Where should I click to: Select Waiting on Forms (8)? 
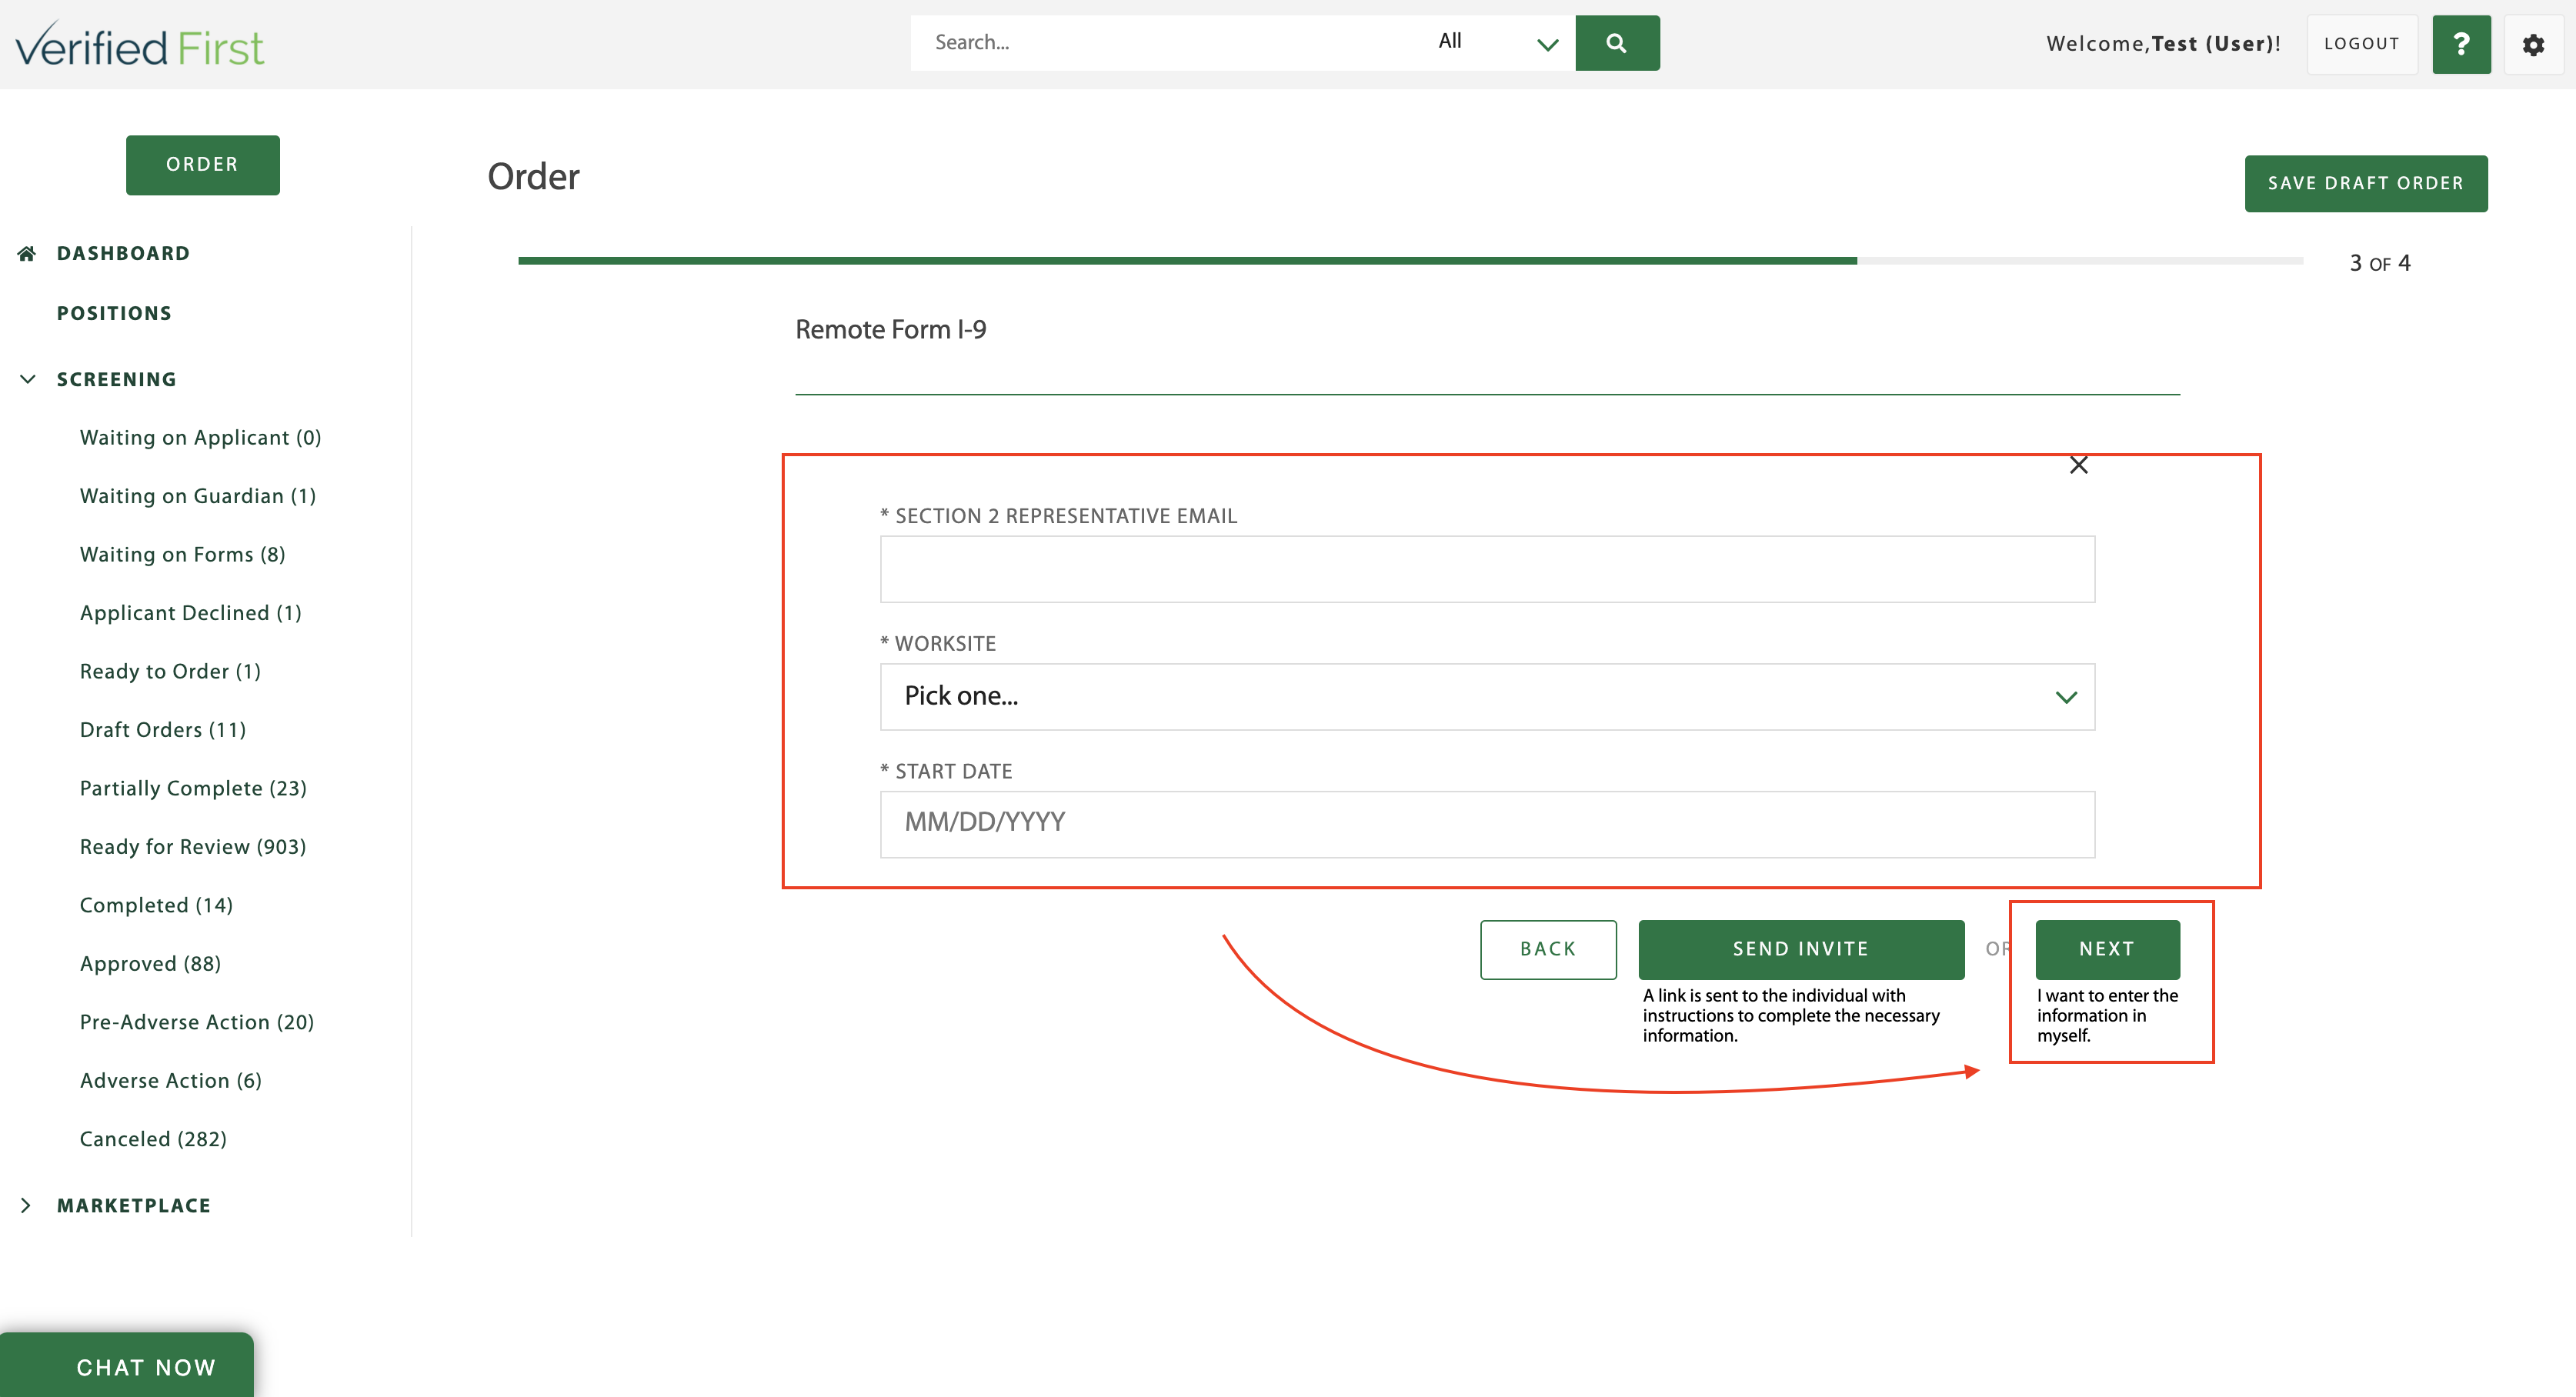point(183,554)
